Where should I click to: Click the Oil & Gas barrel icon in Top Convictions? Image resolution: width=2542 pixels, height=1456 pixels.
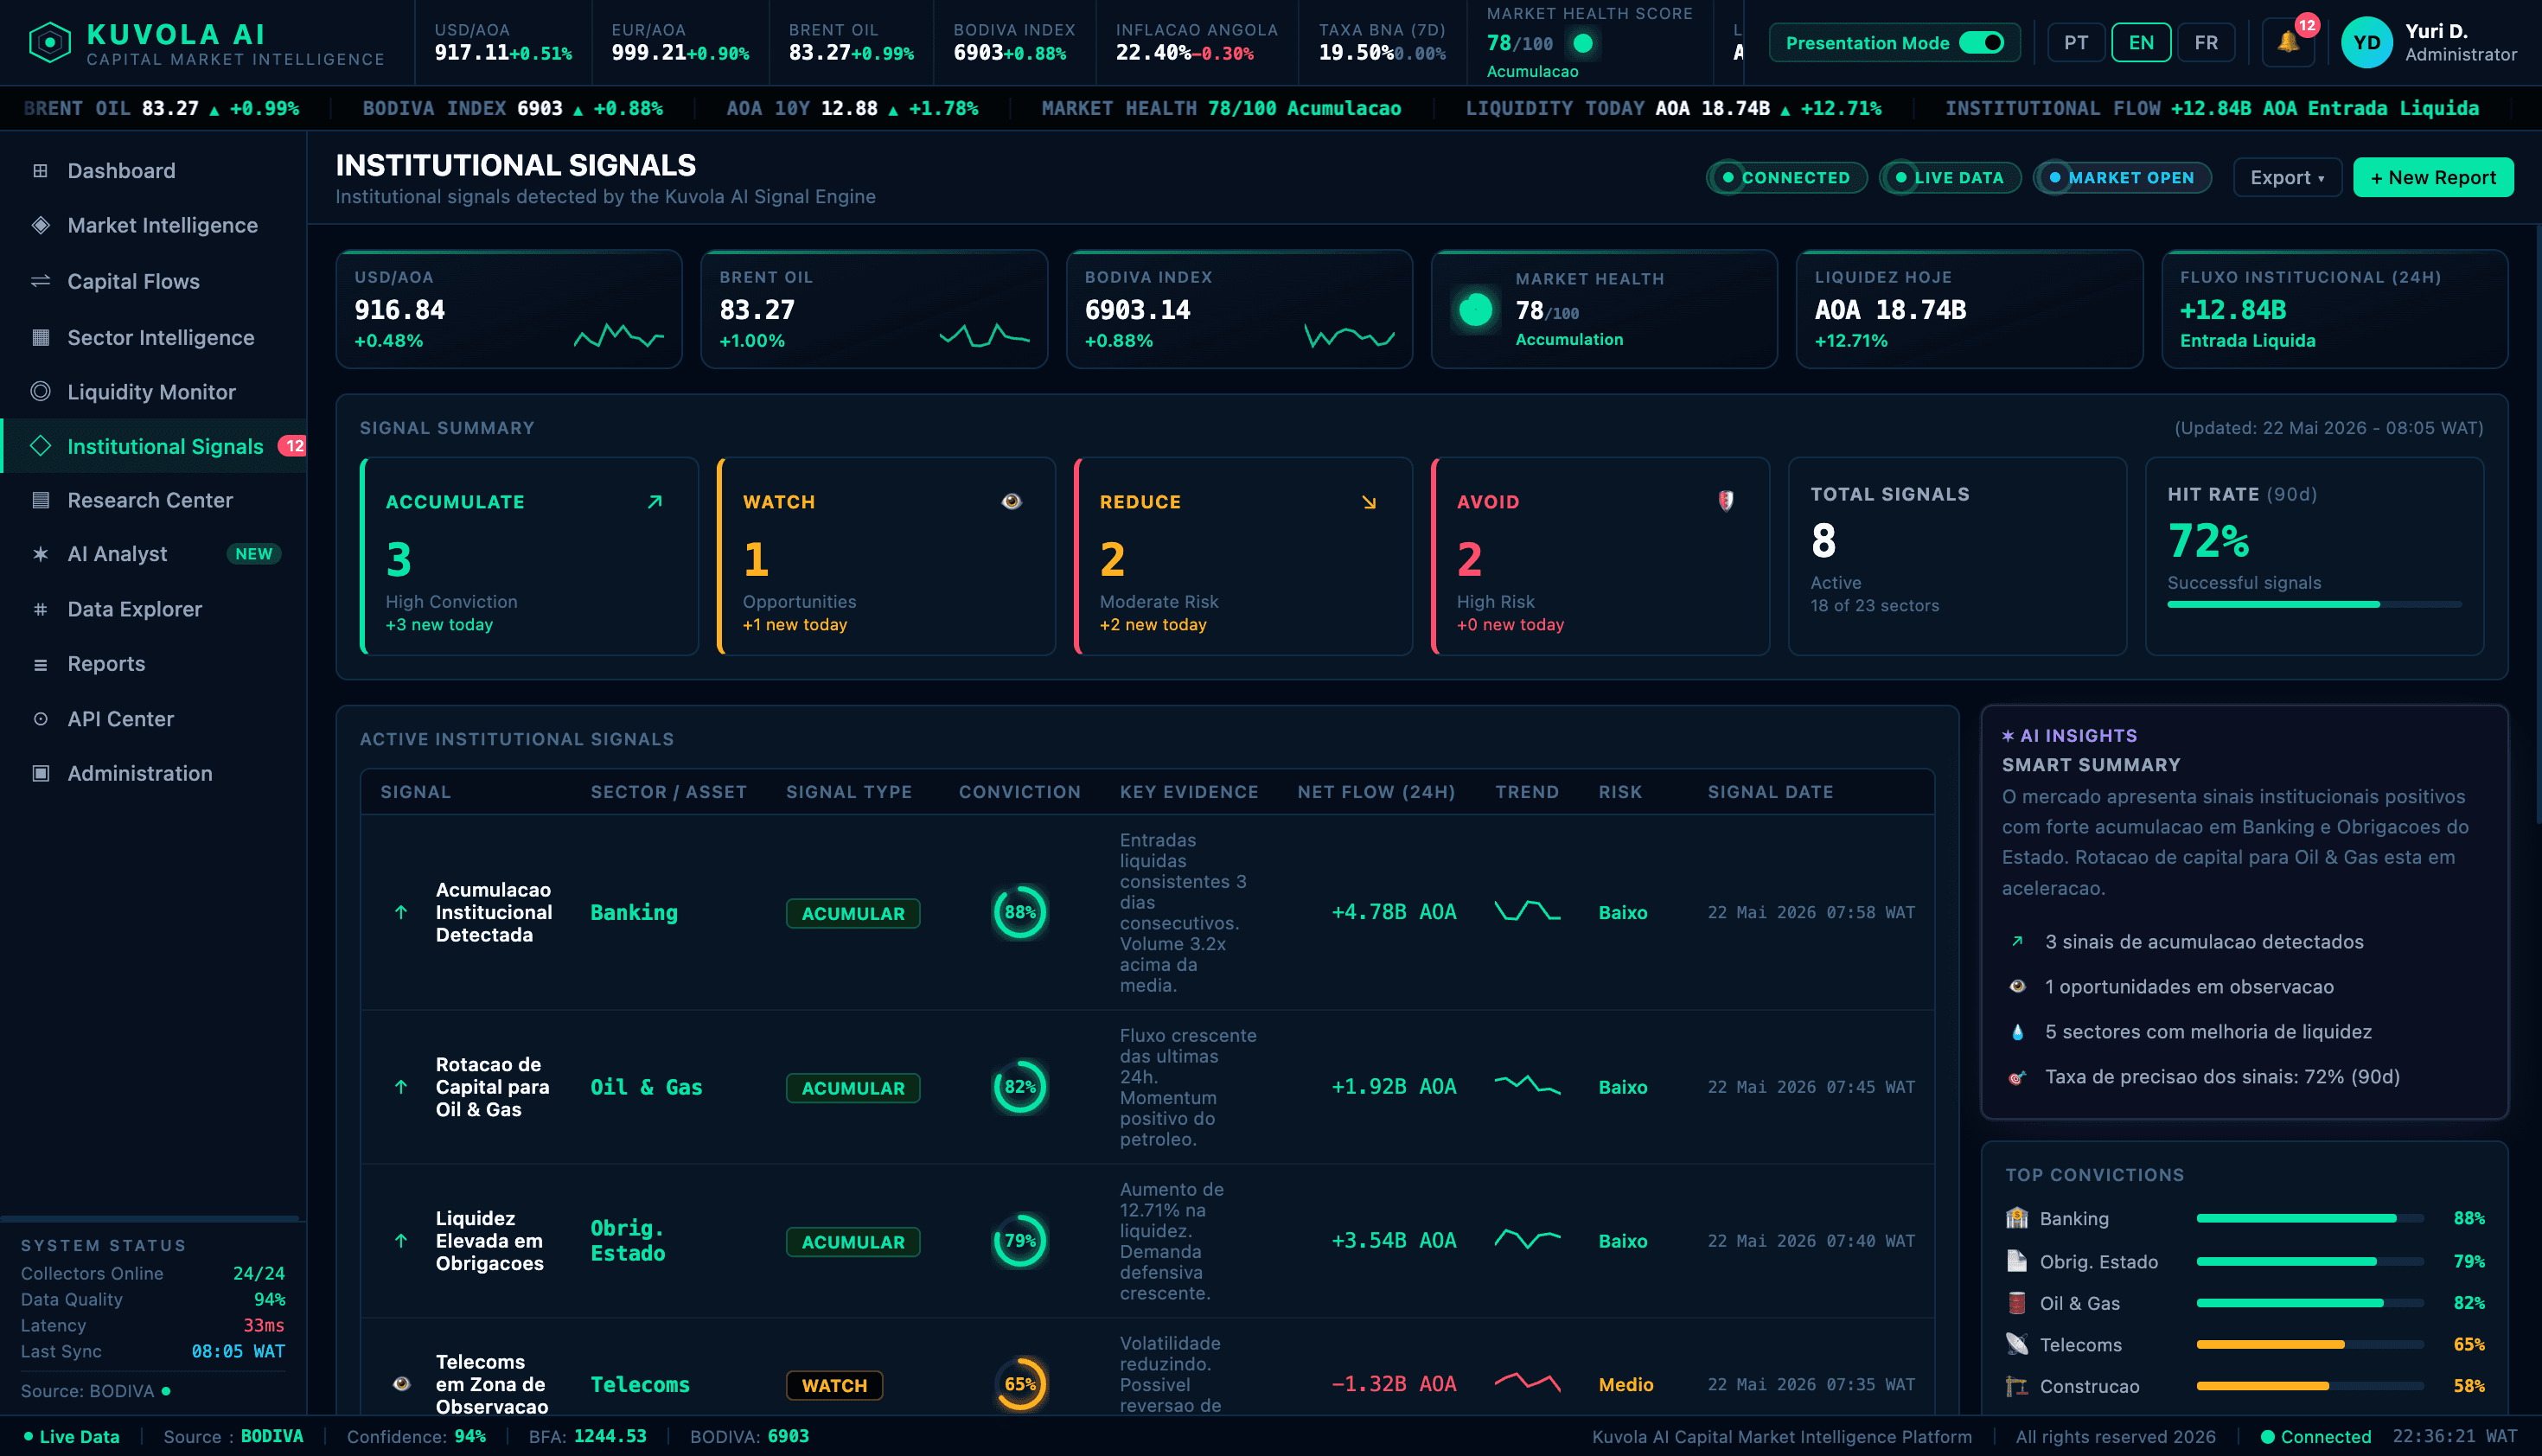coord(2017,1303)
